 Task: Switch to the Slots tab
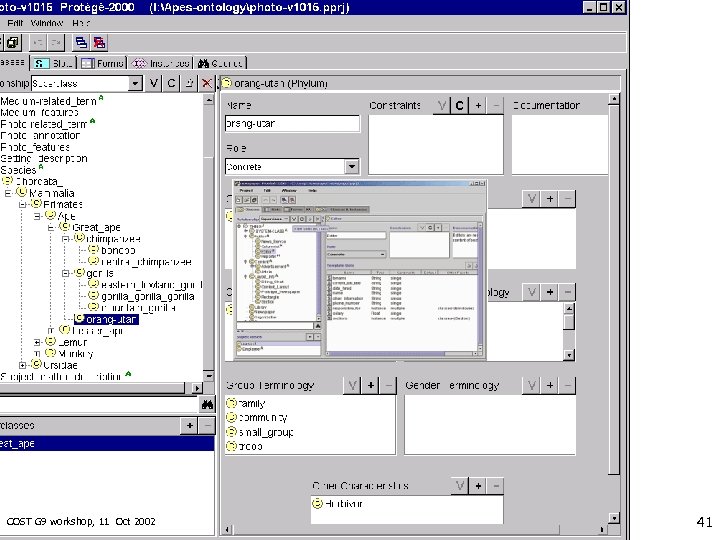coord(53,63)
